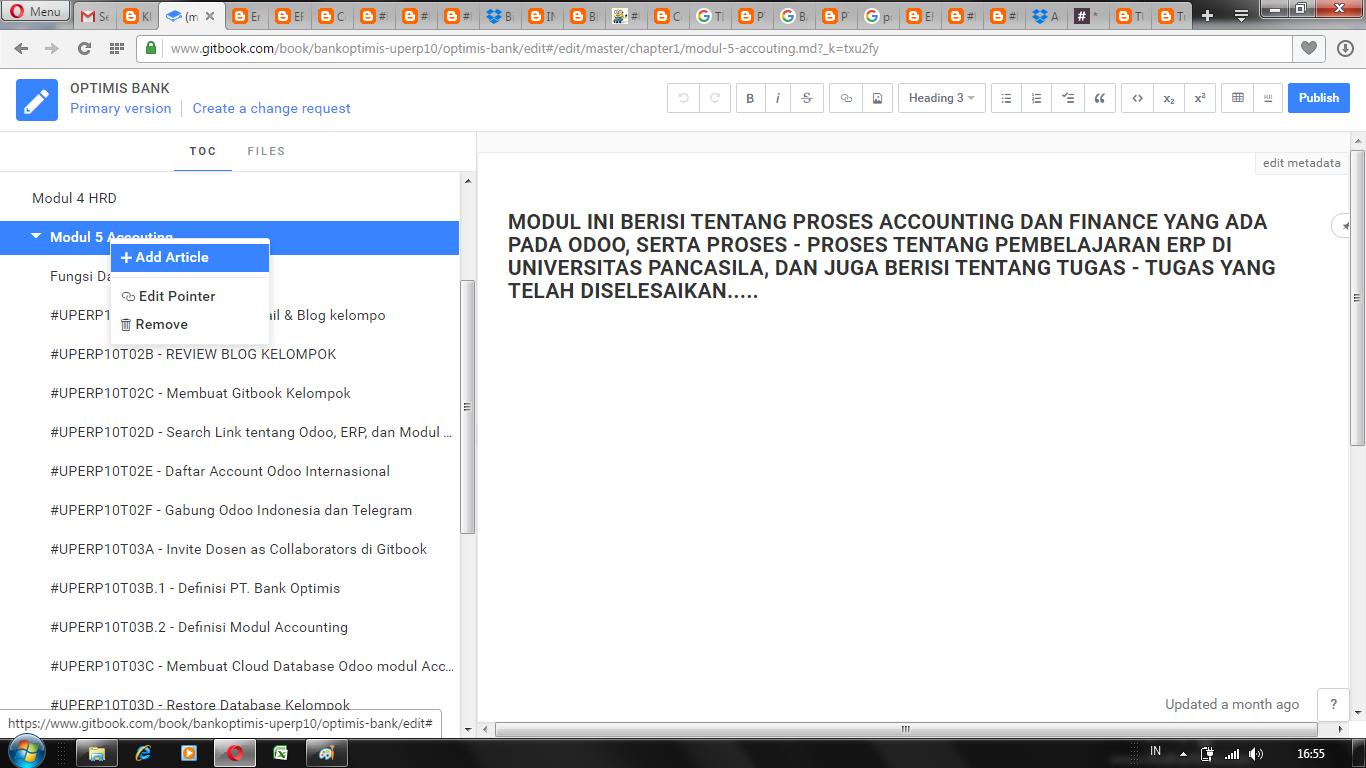Switch to the TOC tab
This screenshot has width=1366, height=768.
click(203, 151)
